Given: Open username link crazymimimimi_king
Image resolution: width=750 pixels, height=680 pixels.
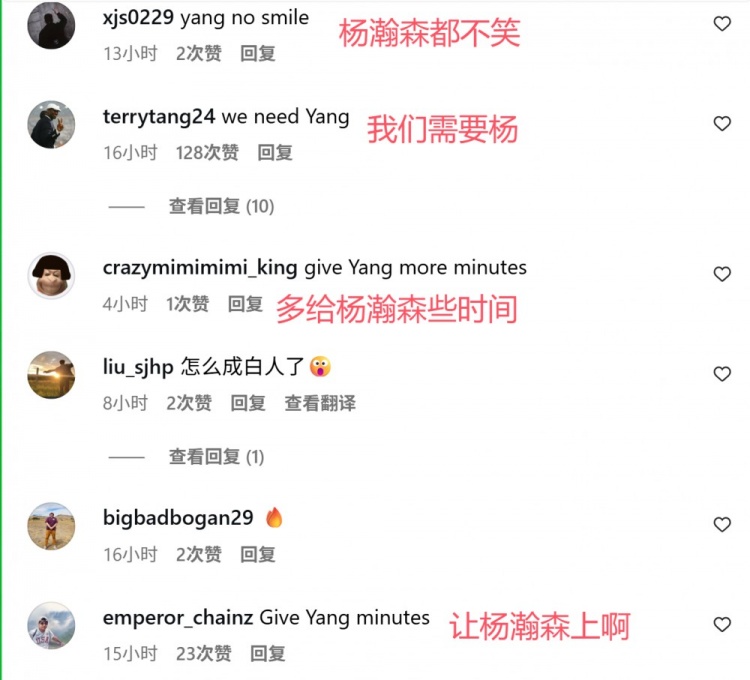Looking at the screenshot, I should coord(200,268).
